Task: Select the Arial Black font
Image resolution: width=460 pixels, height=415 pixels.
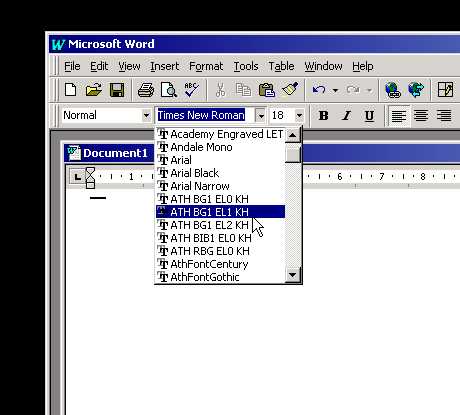Action: 221,173
